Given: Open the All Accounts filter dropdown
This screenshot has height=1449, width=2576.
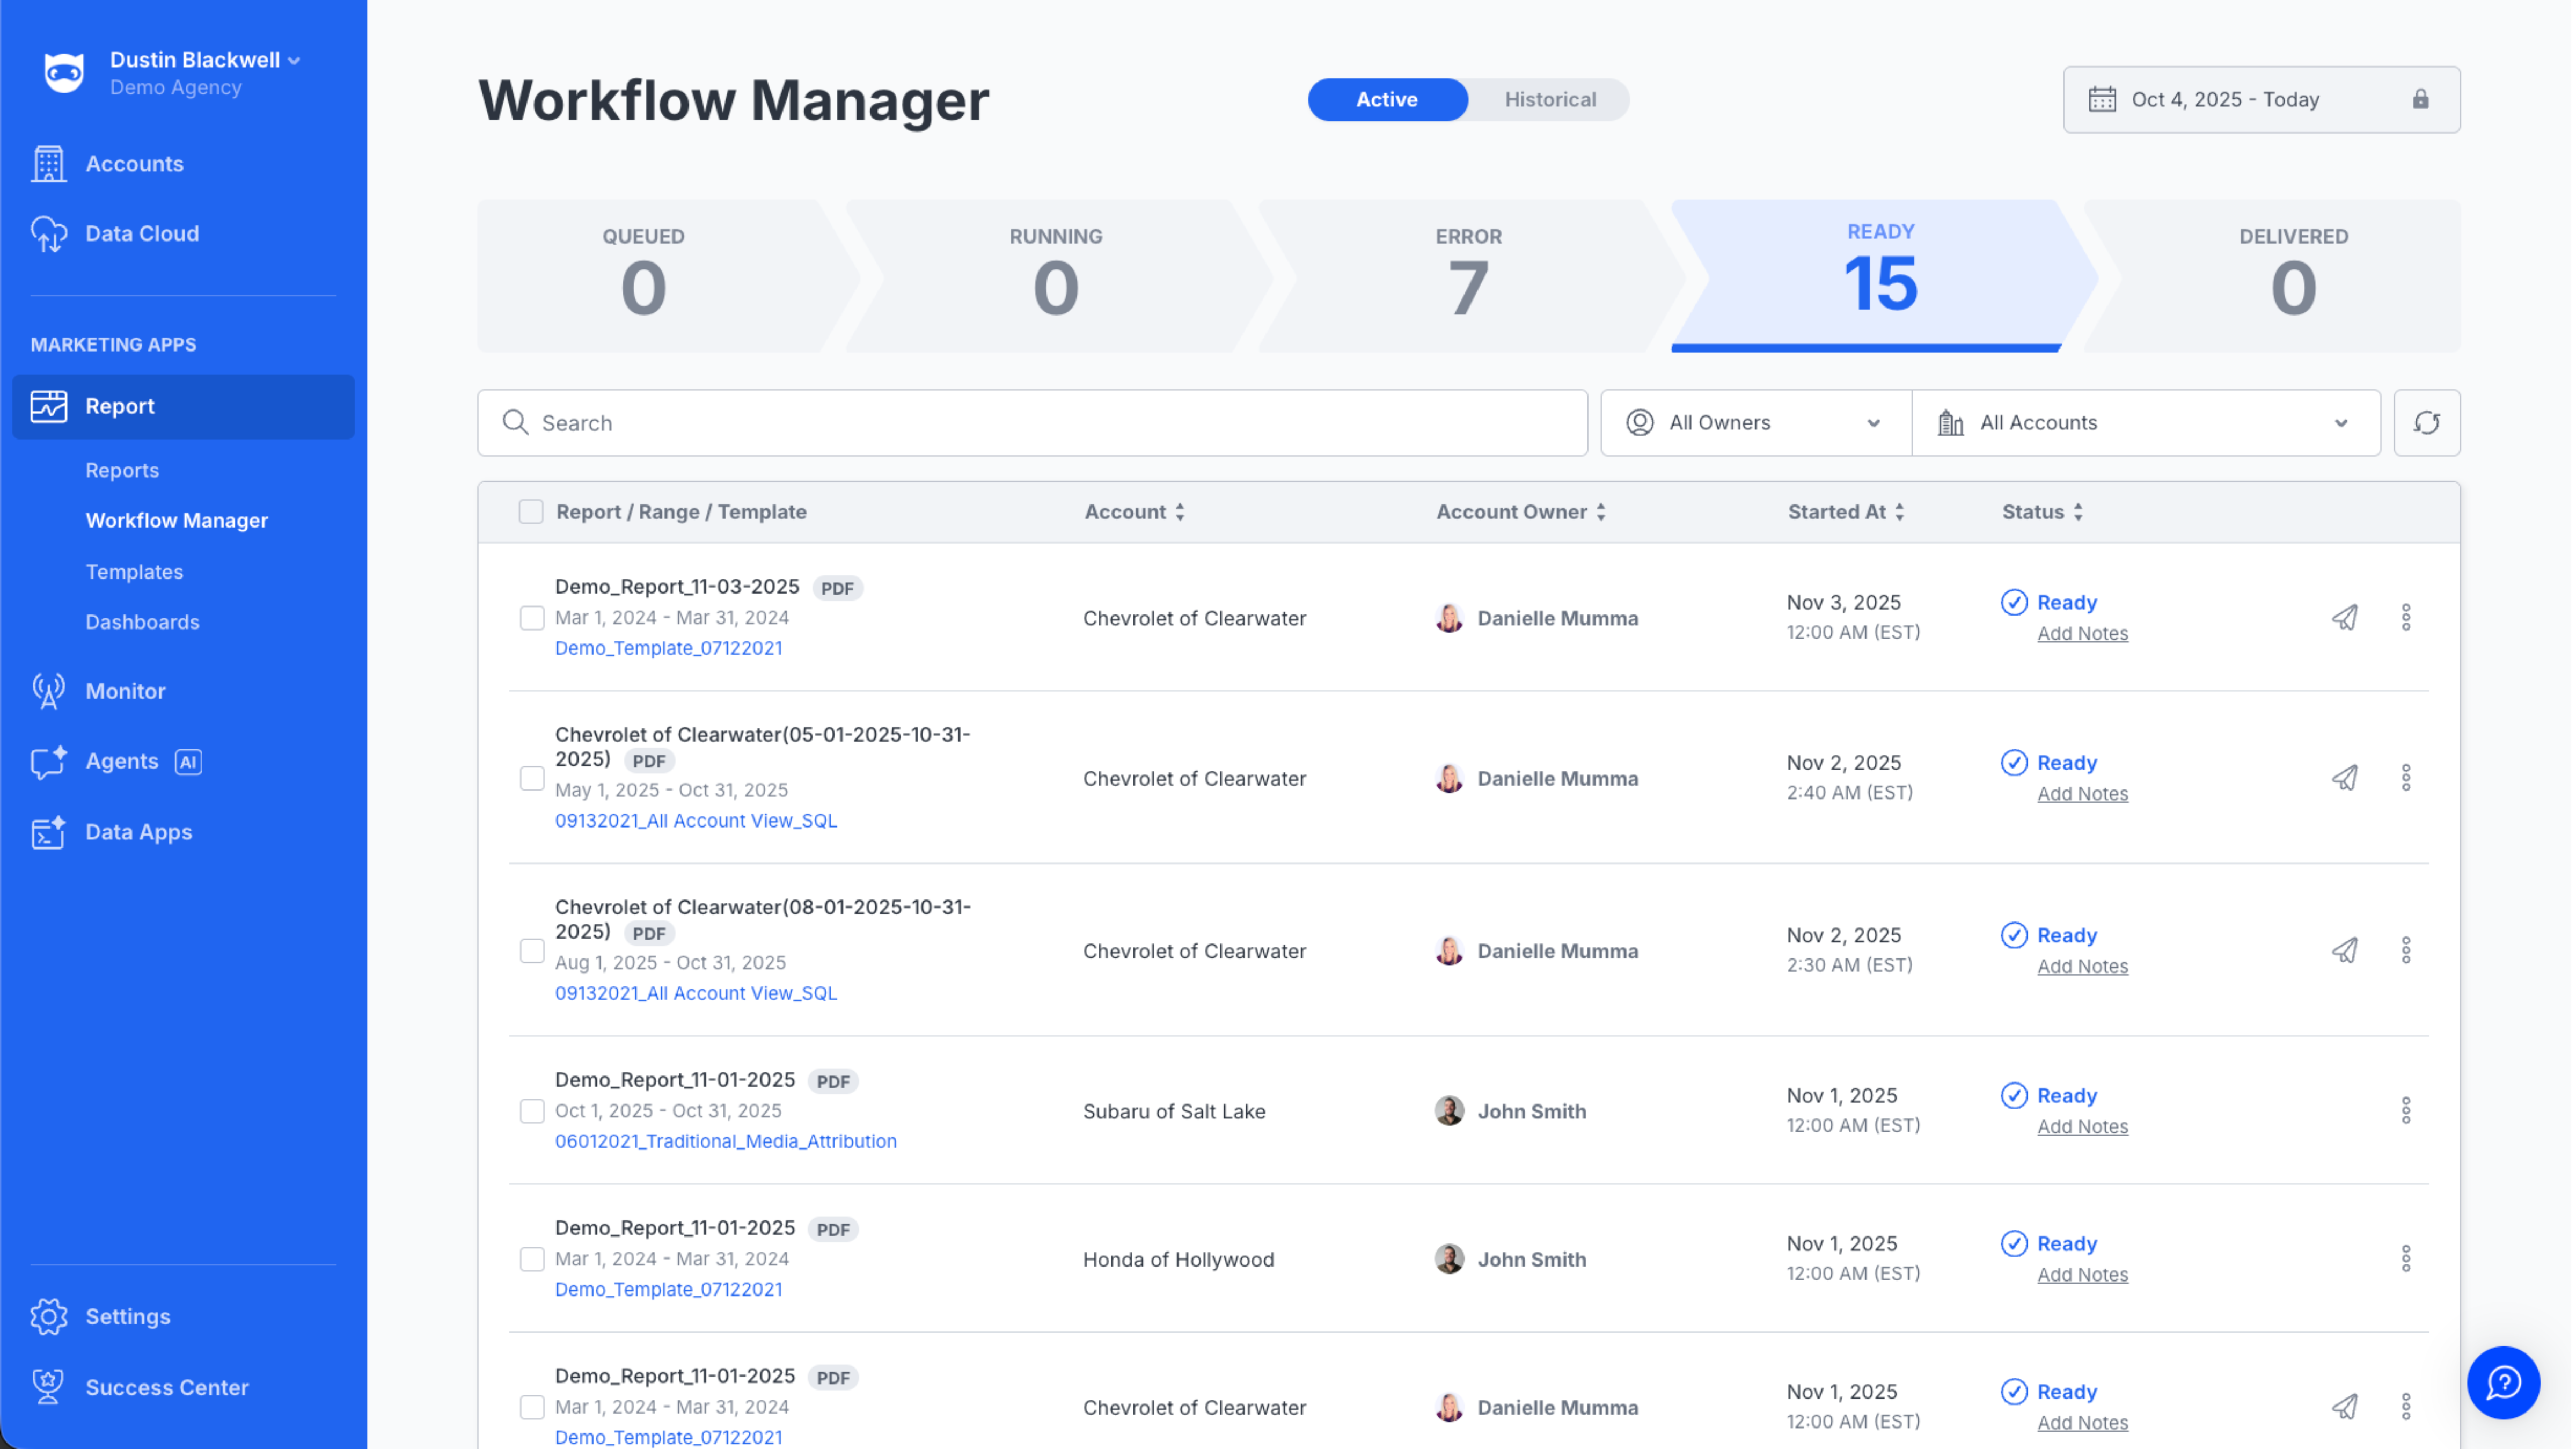Looking at the screenshot, I should tap(2145, 423).
